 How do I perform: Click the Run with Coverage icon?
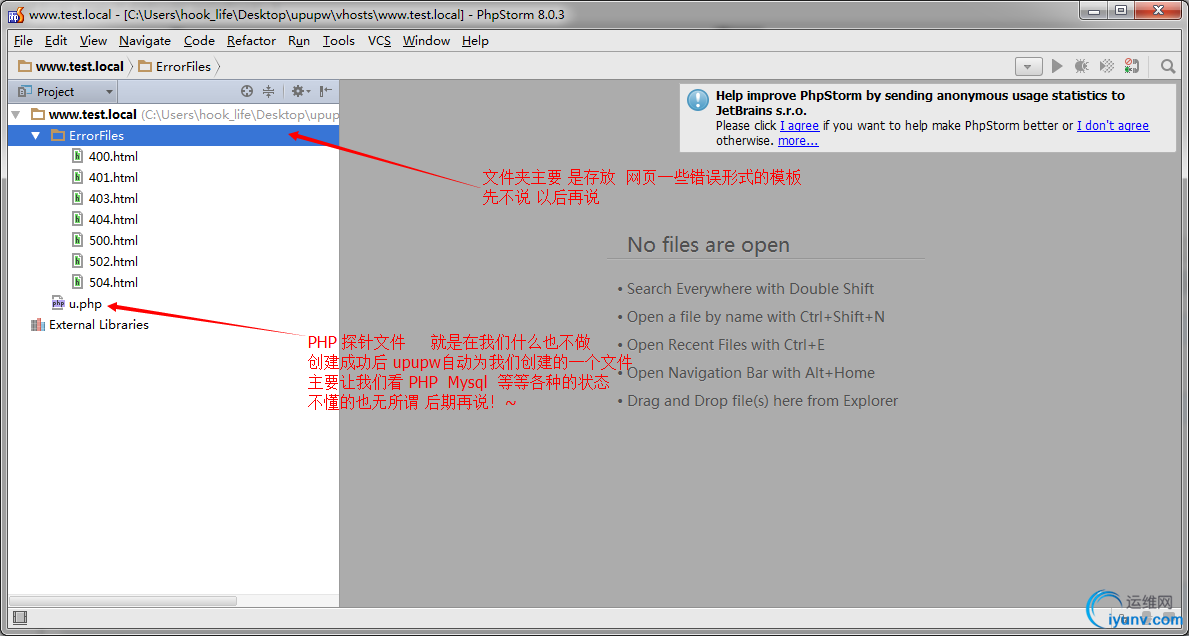click(x=1107, y=67)
